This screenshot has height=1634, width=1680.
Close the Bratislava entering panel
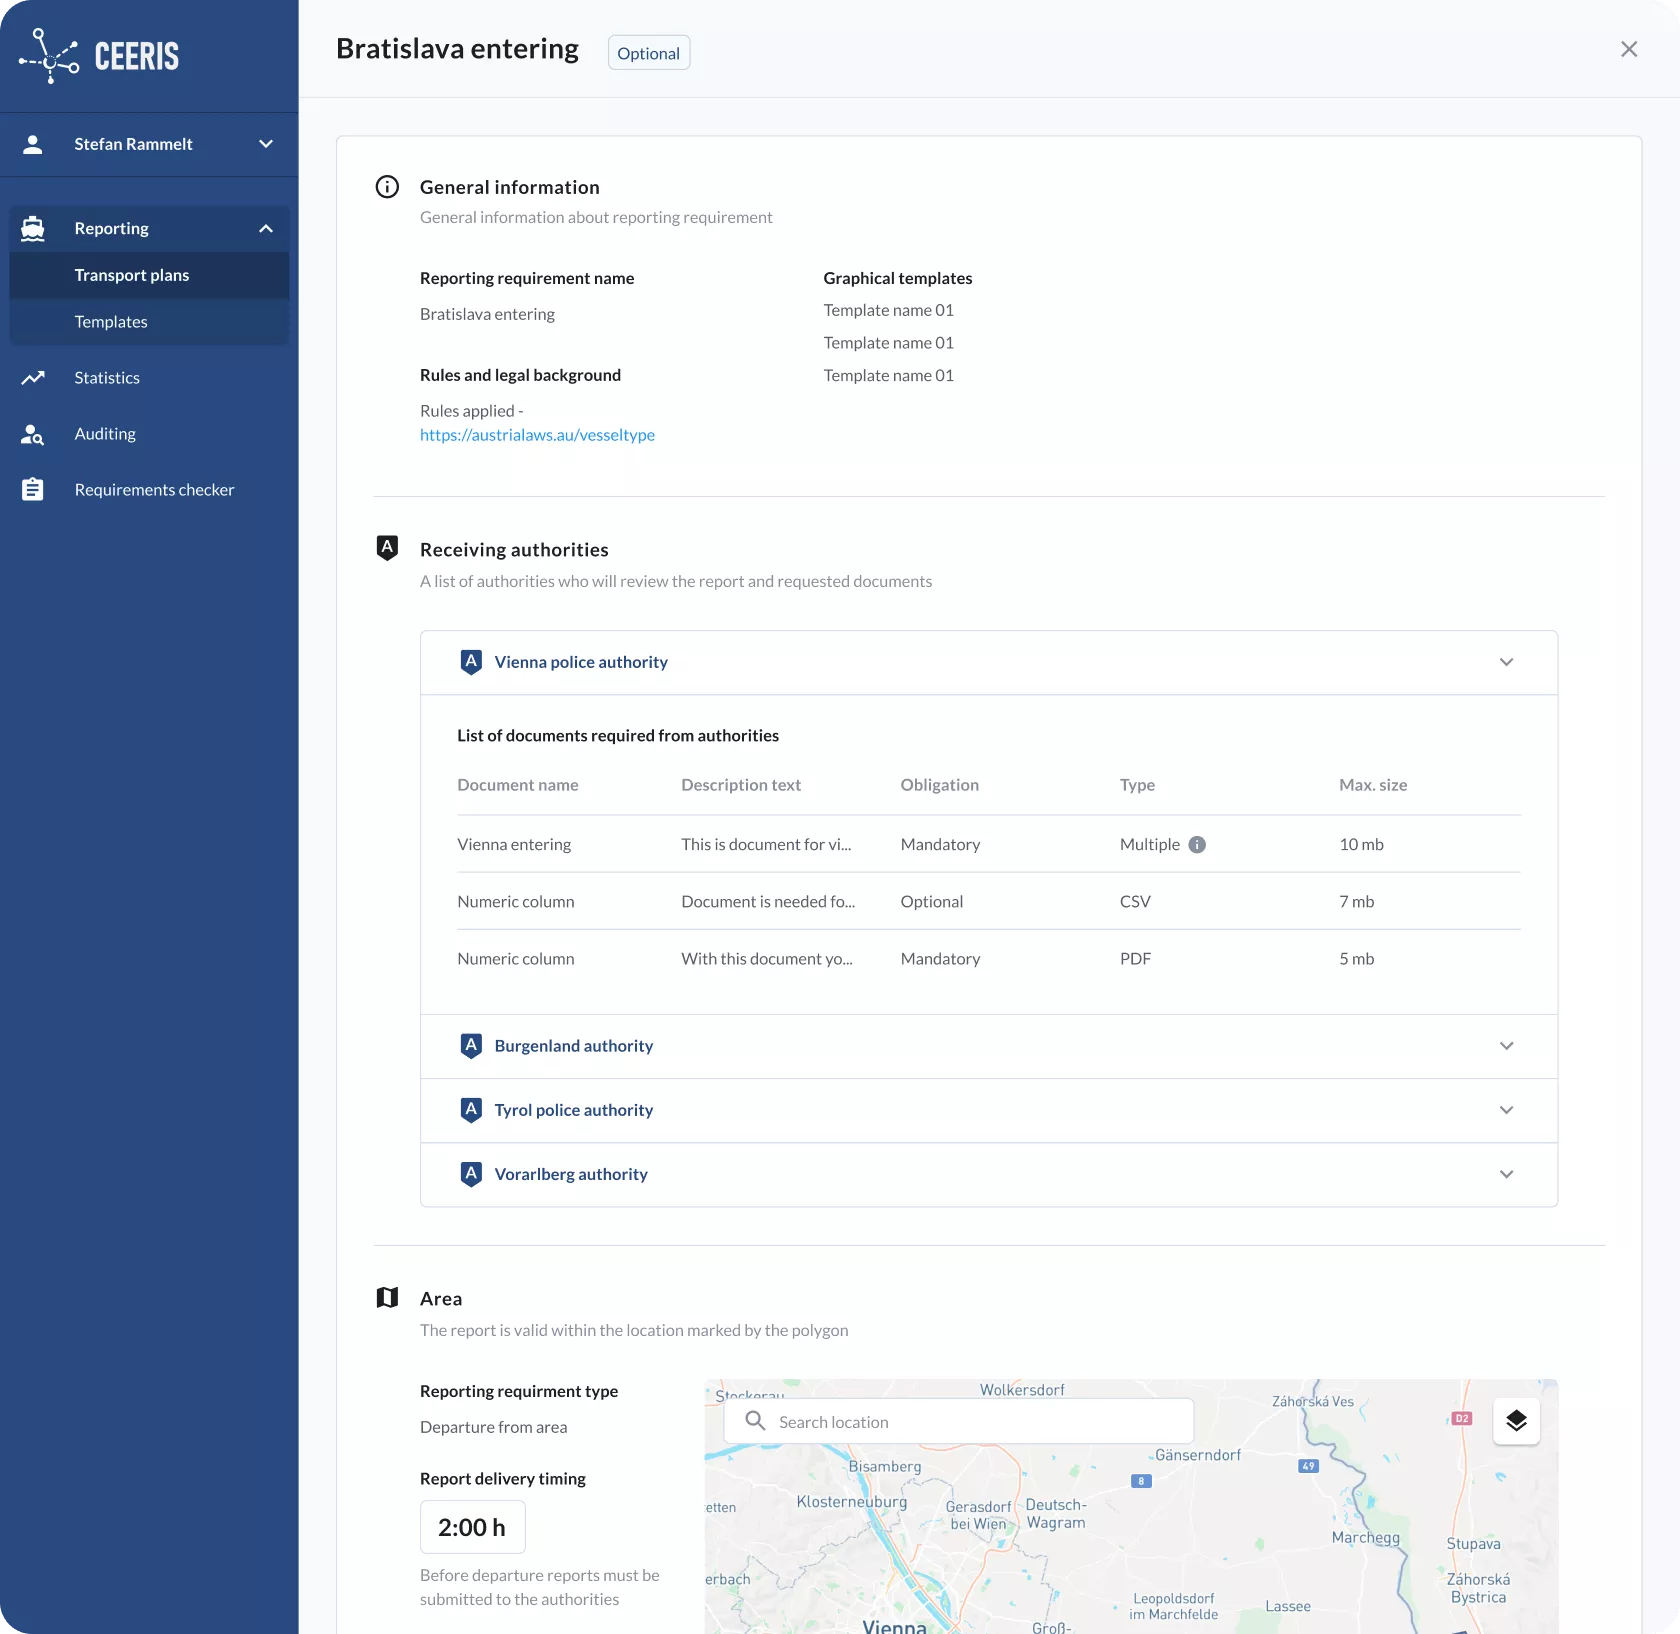[x=1629, y=49]
